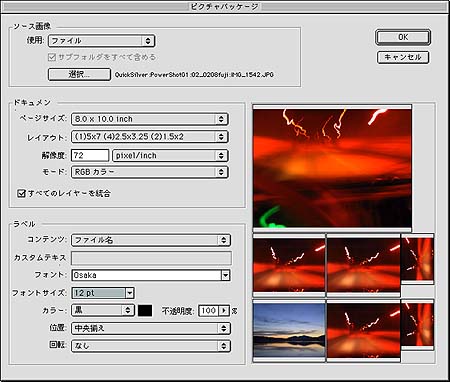Click the 不透明度 field showing 100
Viewport: 450px width, 382px height.
click(x=209, y=311)
